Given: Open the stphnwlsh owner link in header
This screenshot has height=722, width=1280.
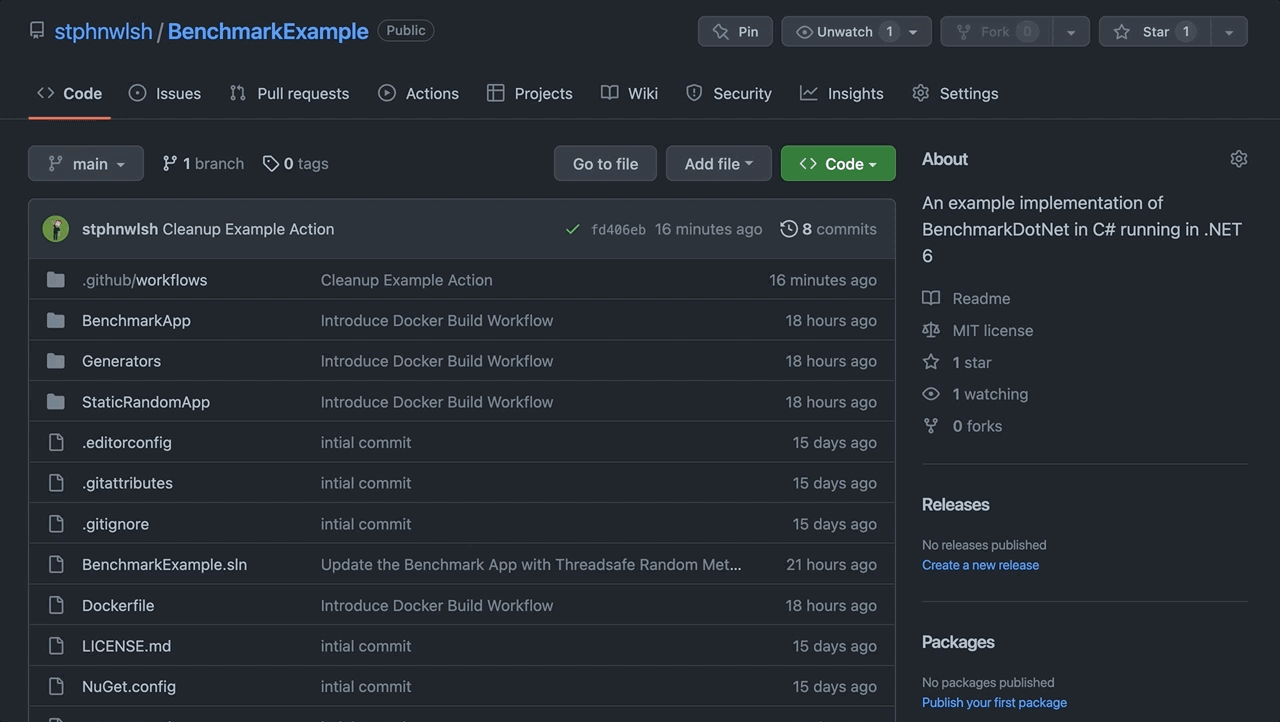Looking at the screenshot, I should 103,31.
